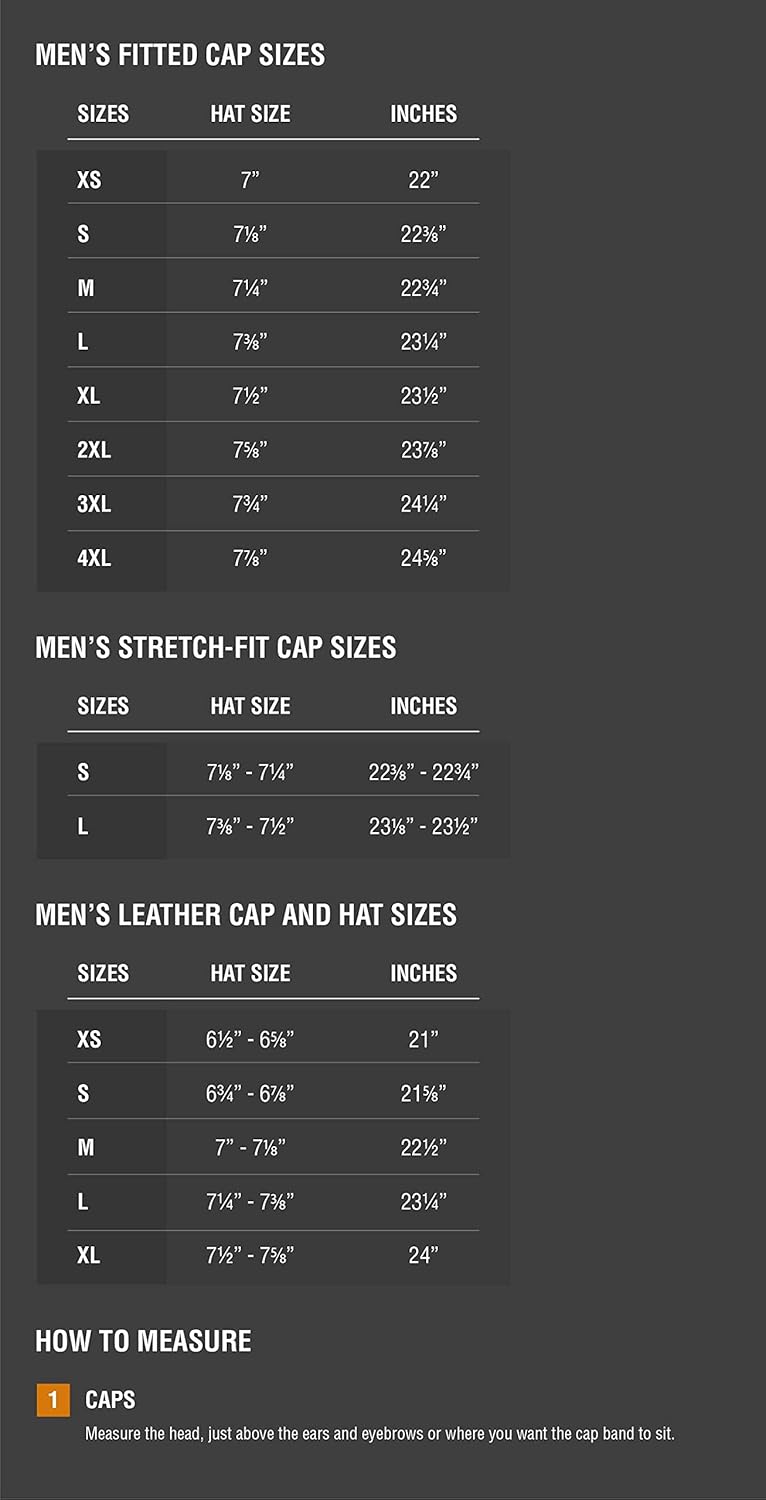Screen dimensions: 766x1500
Task: Click the Men's Leather Cap and Hat Sizes heading
Action: [x=246, y=915]
